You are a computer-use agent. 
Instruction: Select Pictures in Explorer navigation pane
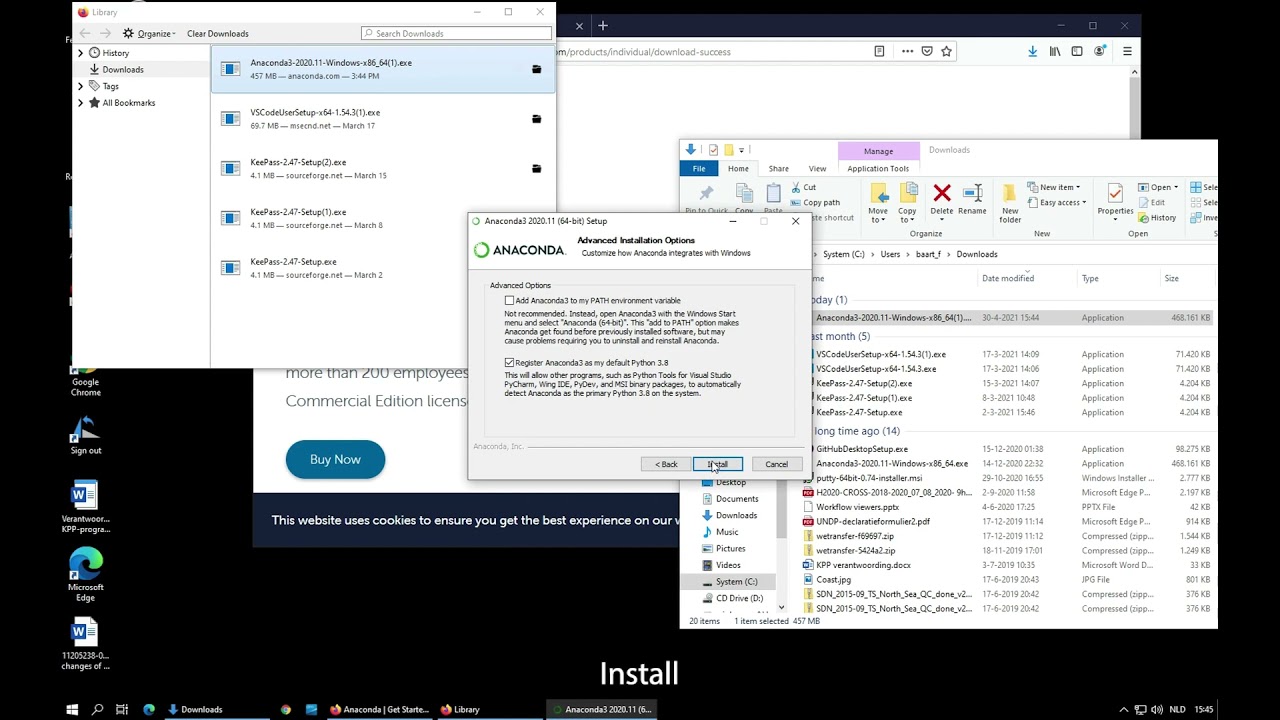click(x=730, y=548)
